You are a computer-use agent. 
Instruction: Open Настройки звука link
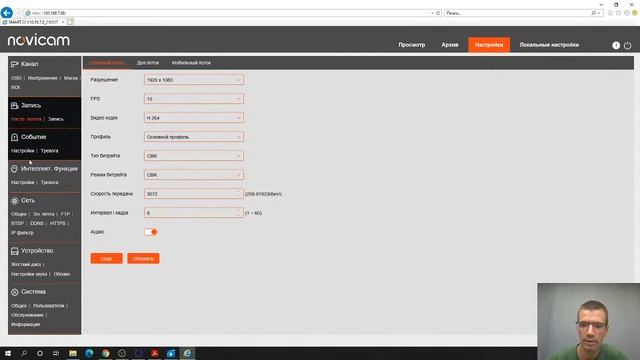(29, 274)
